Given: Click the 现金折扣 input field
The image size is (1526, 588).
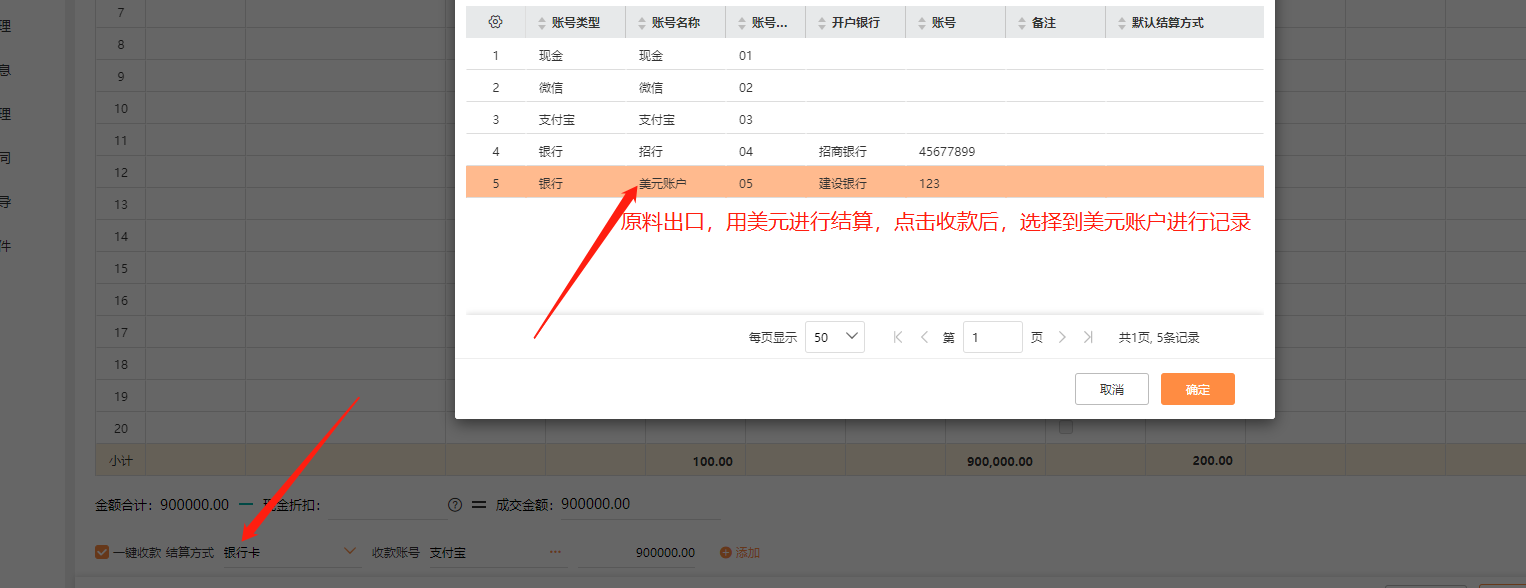Looking at the screenshot, I should tap(387, 505).
